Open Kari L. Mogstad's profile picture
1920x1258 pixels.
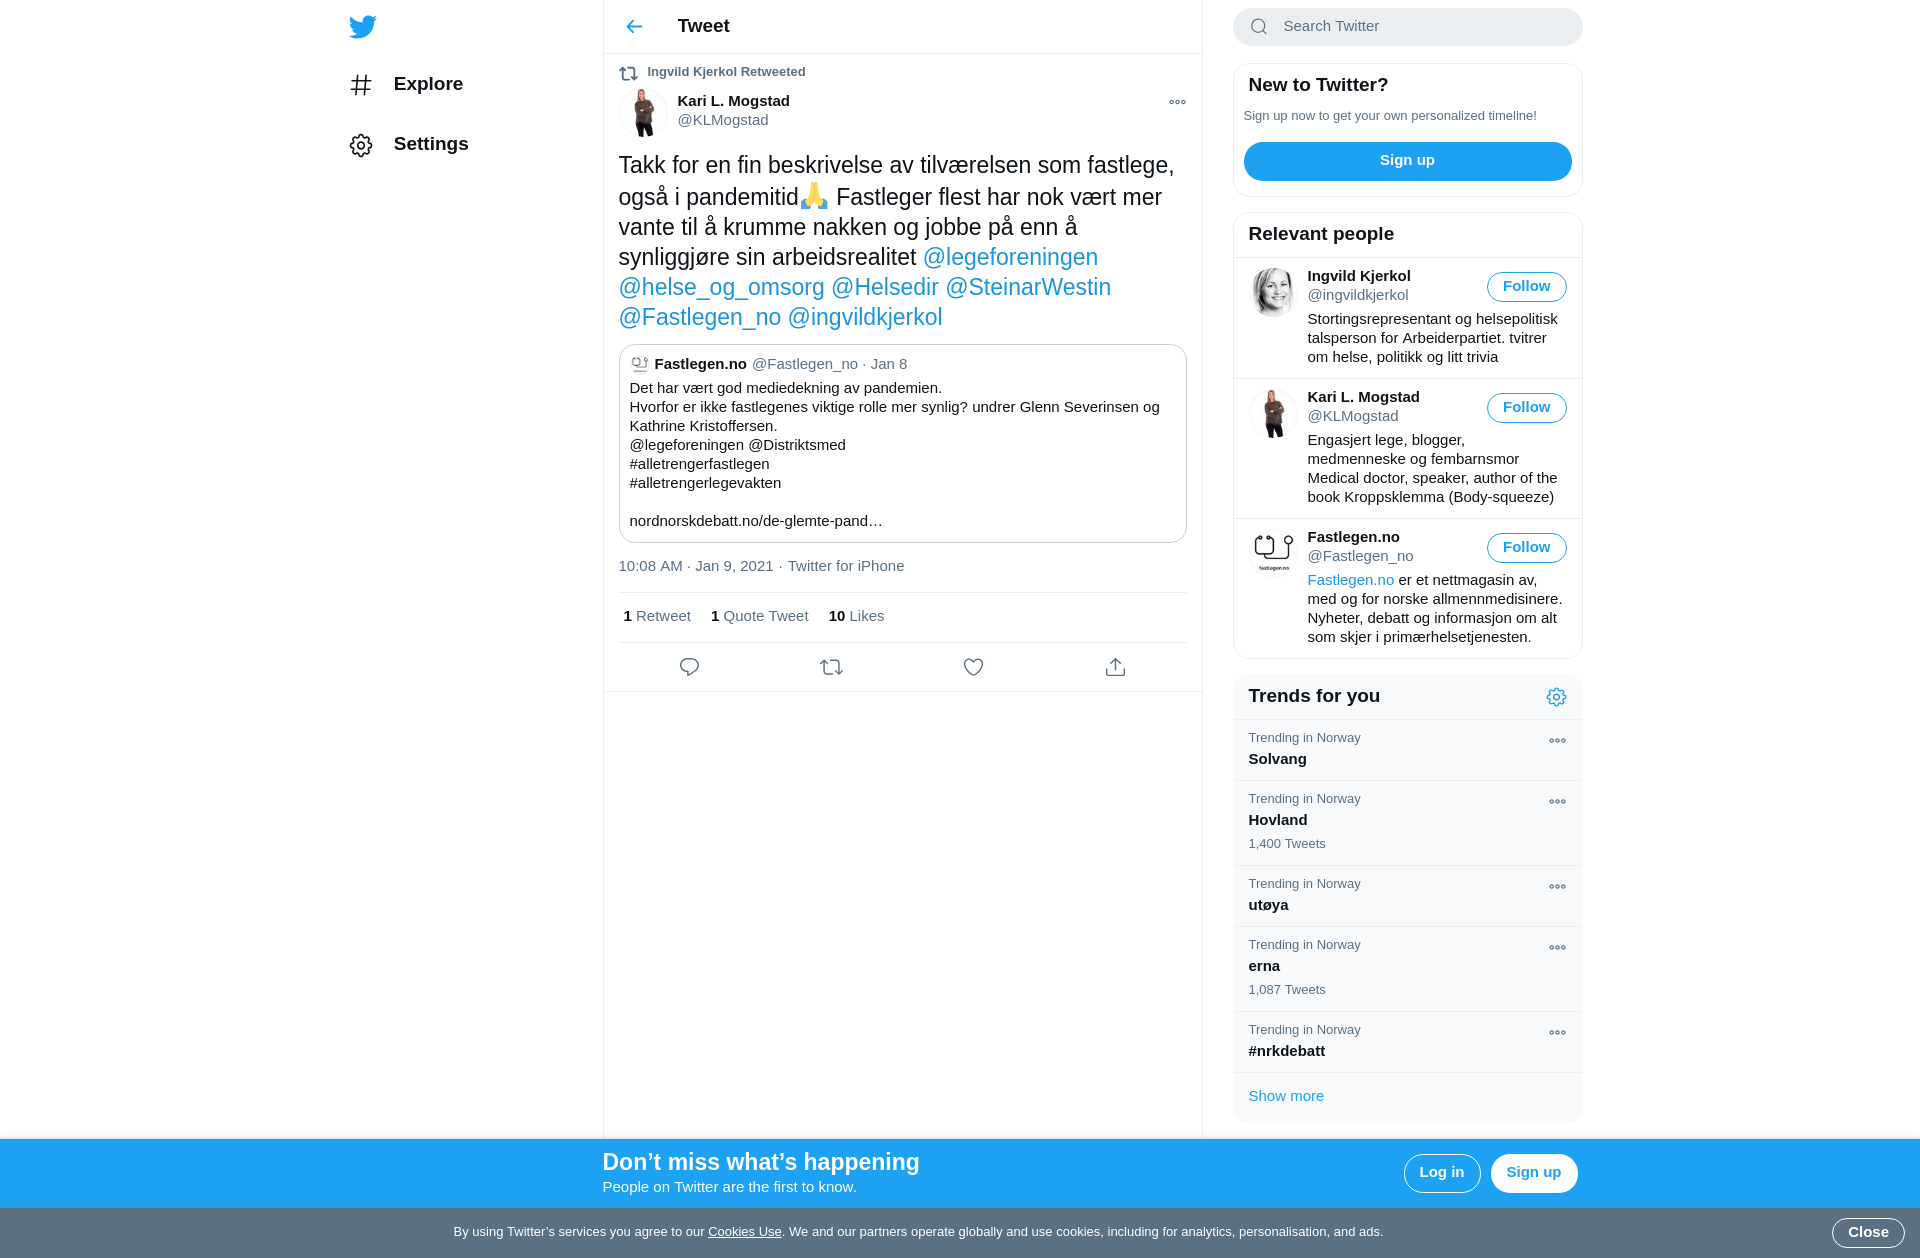643,111
